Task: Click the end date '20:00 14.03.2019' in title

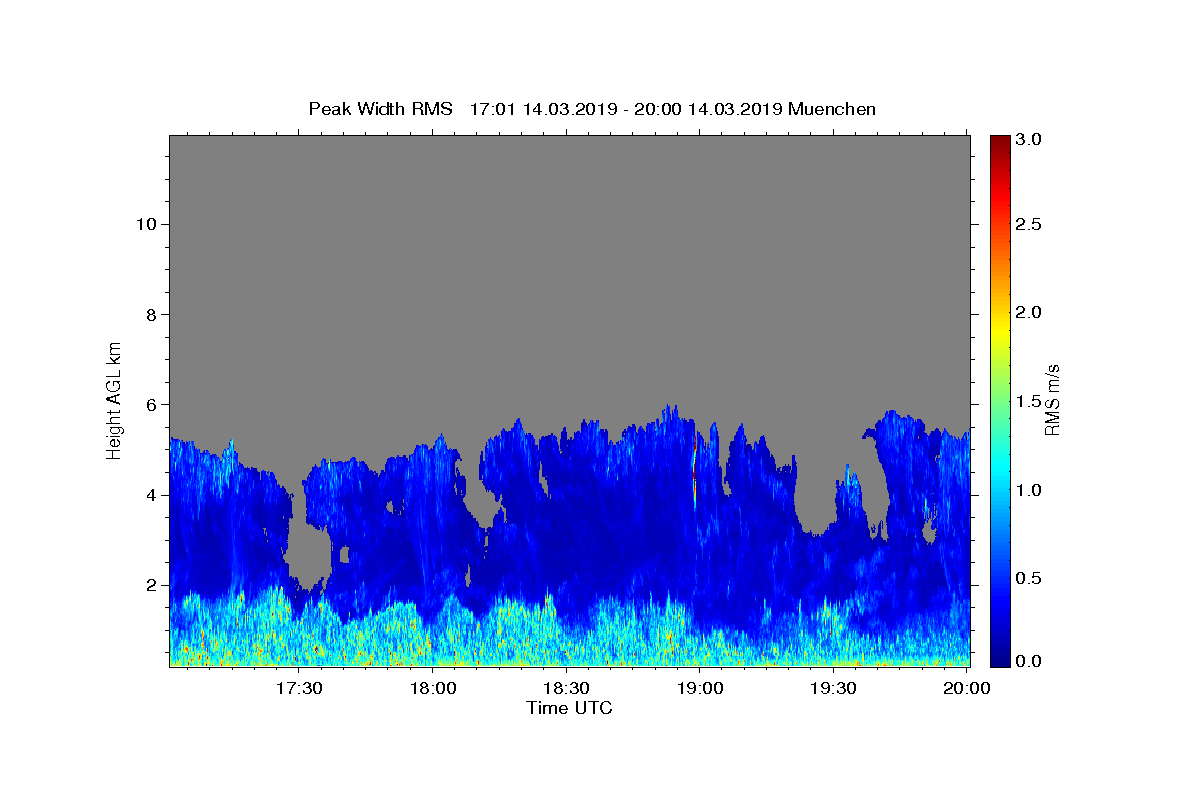Action: (x=707, y=109)
